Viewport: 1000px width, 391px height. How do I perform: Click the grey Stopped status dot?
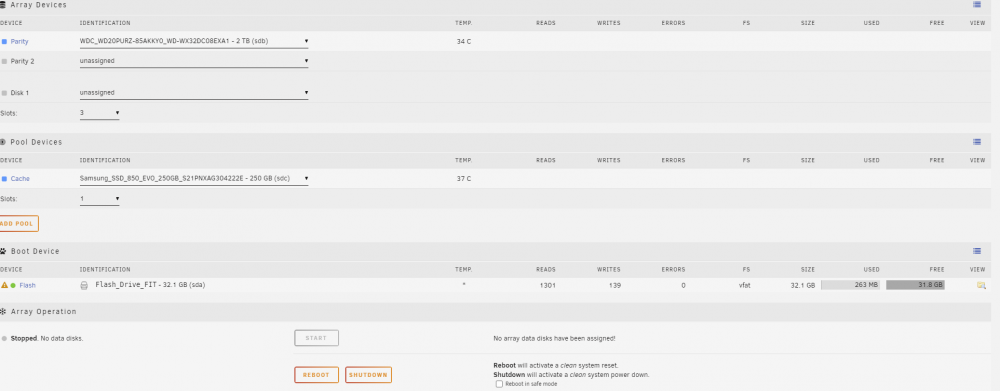pos(4,338)
